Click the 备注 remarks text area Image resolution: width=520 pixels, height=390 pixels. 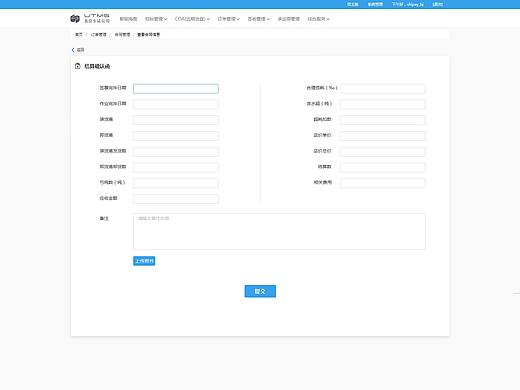pos(279,231)
